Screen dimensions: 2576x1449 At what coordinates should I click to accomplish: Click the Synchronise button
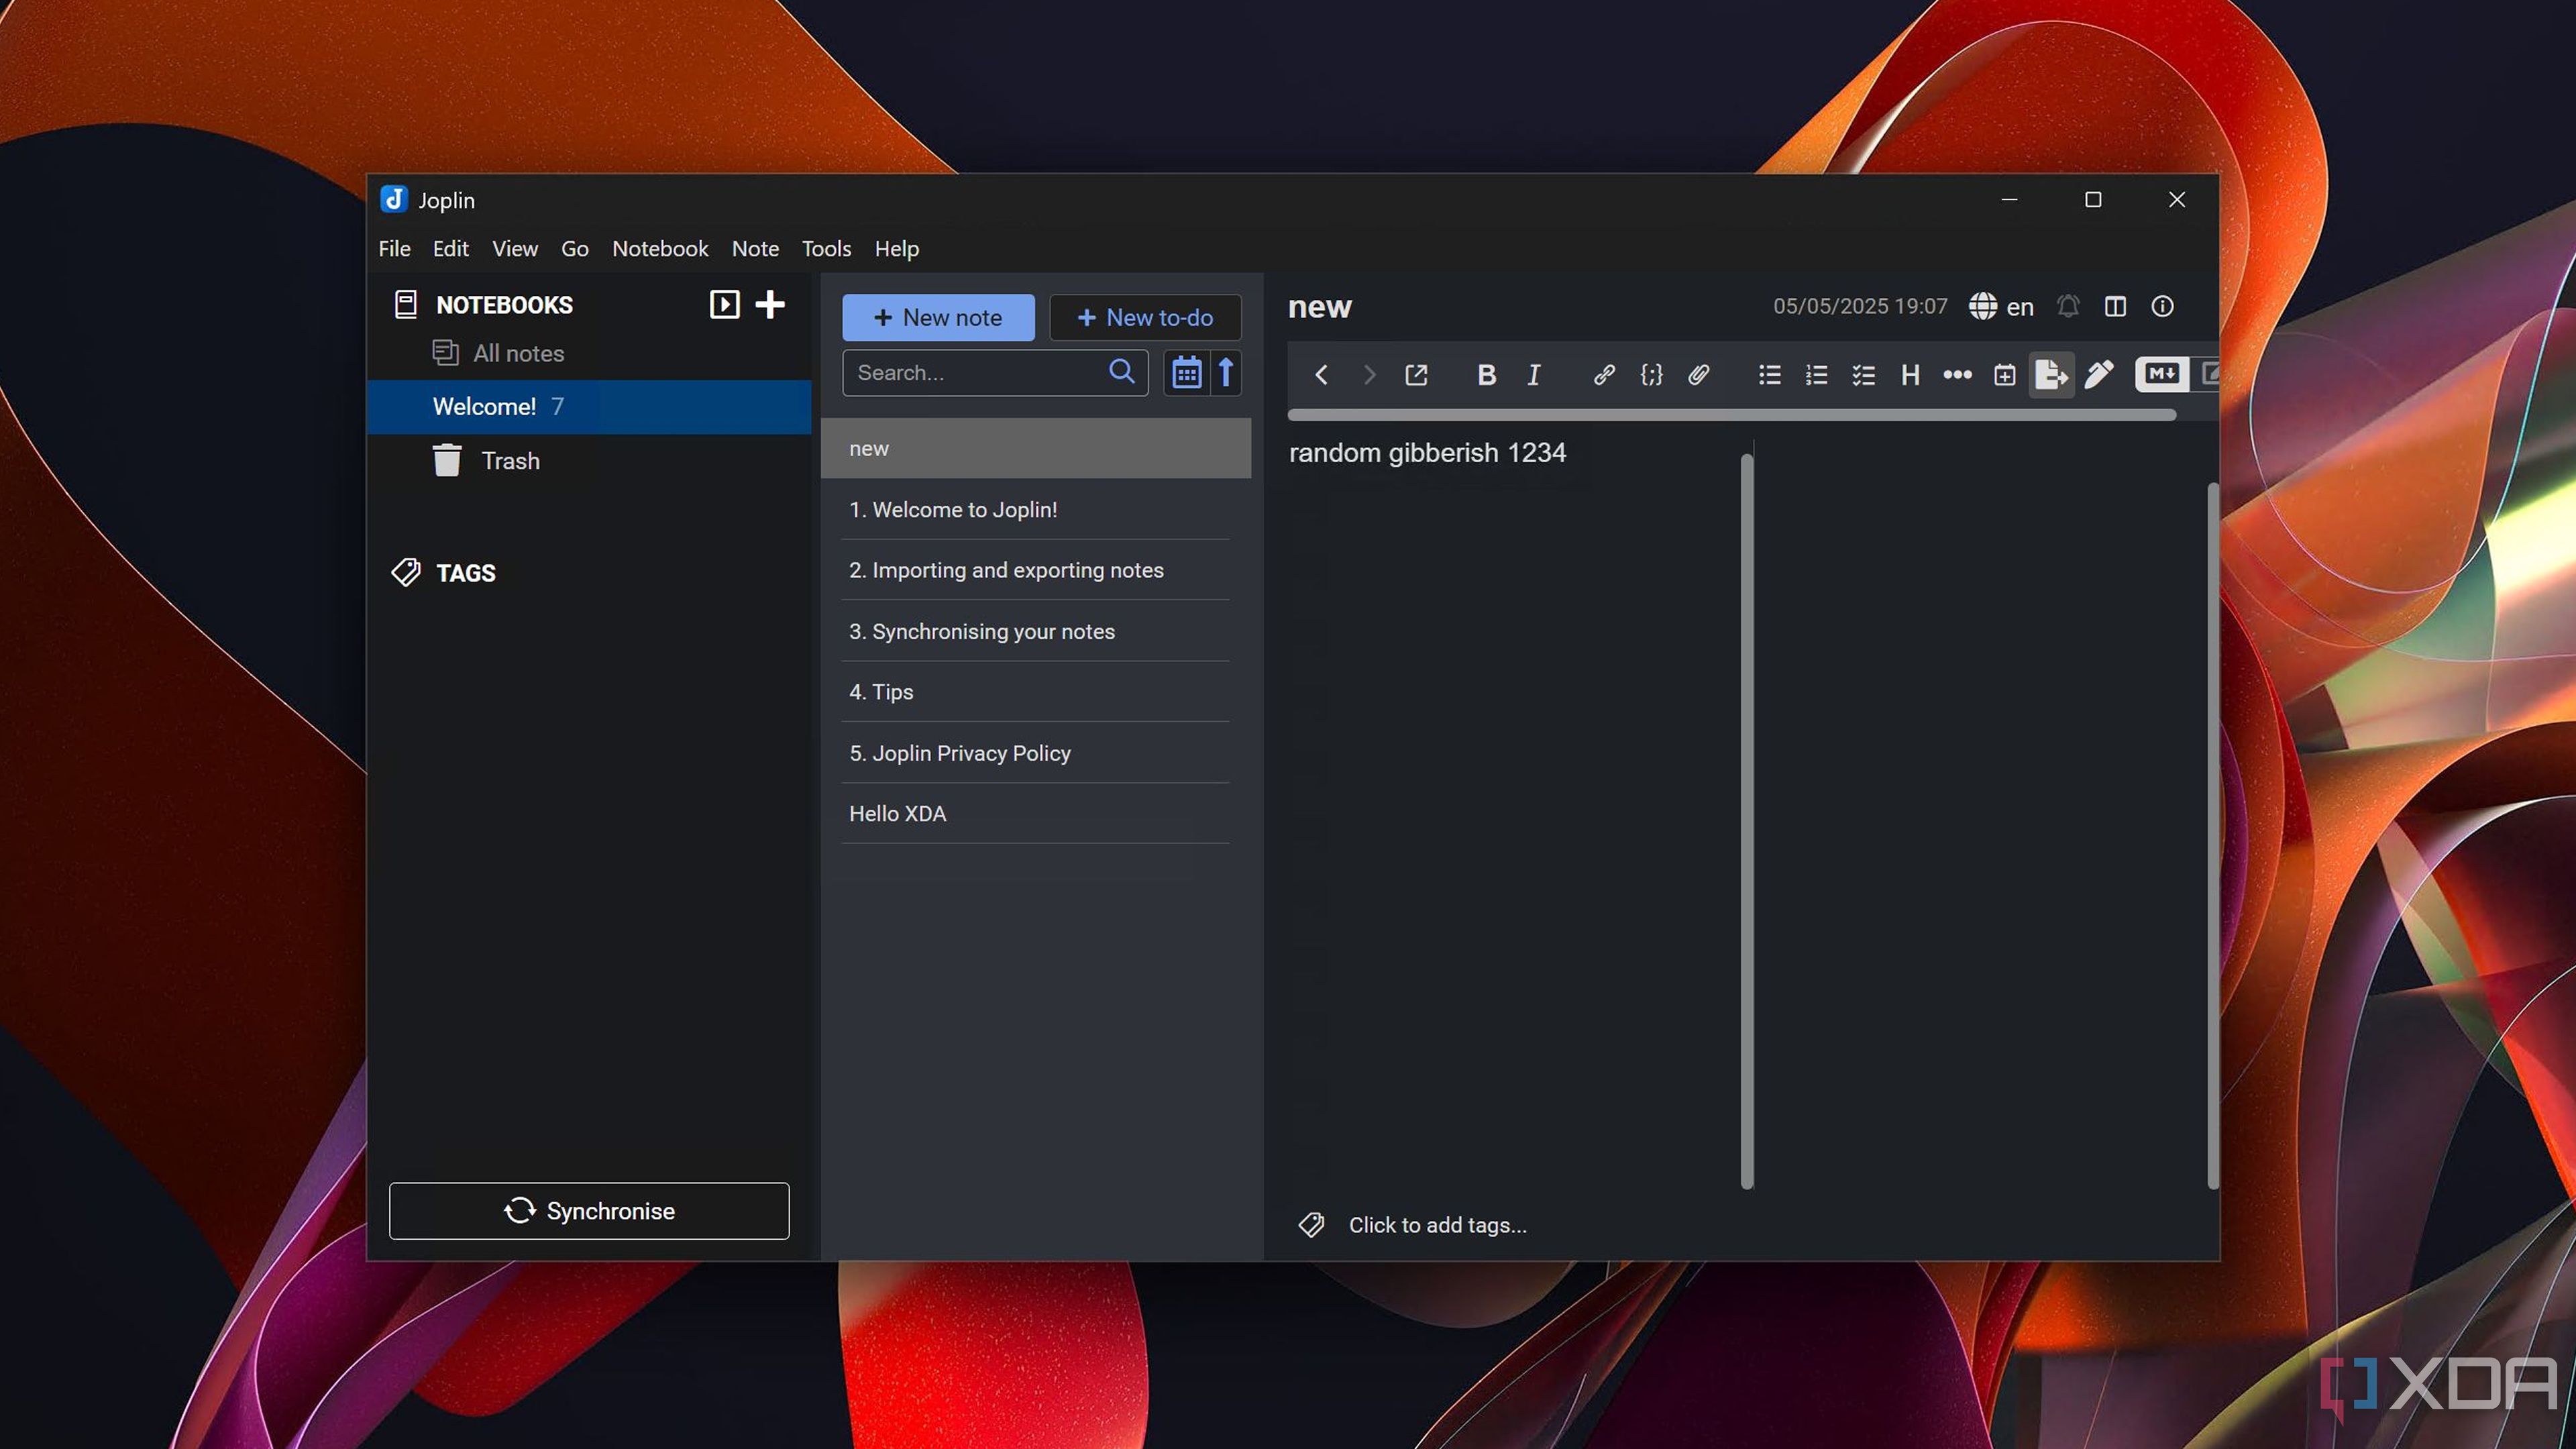589,1210
